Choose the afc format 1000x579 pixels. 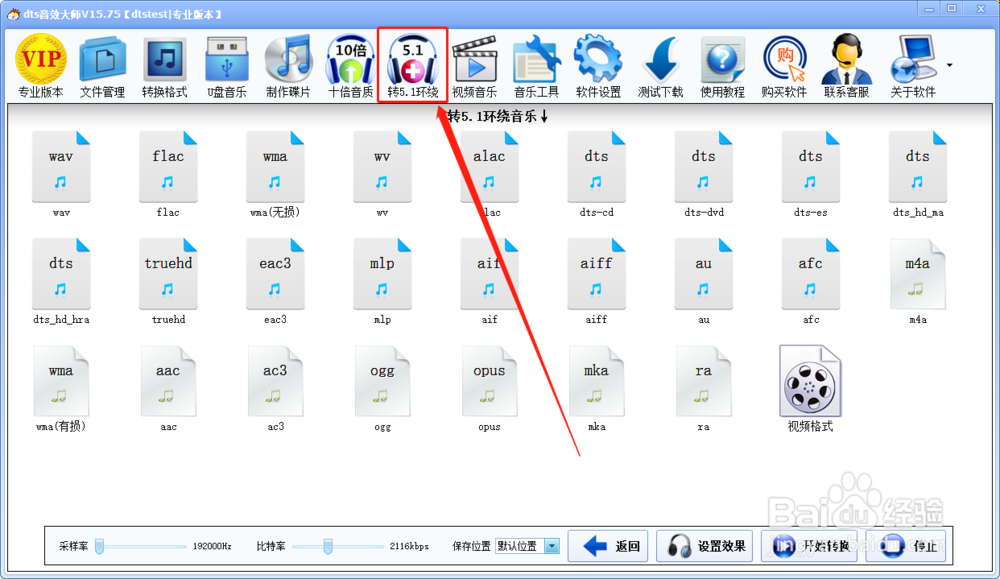coord(811,282)
